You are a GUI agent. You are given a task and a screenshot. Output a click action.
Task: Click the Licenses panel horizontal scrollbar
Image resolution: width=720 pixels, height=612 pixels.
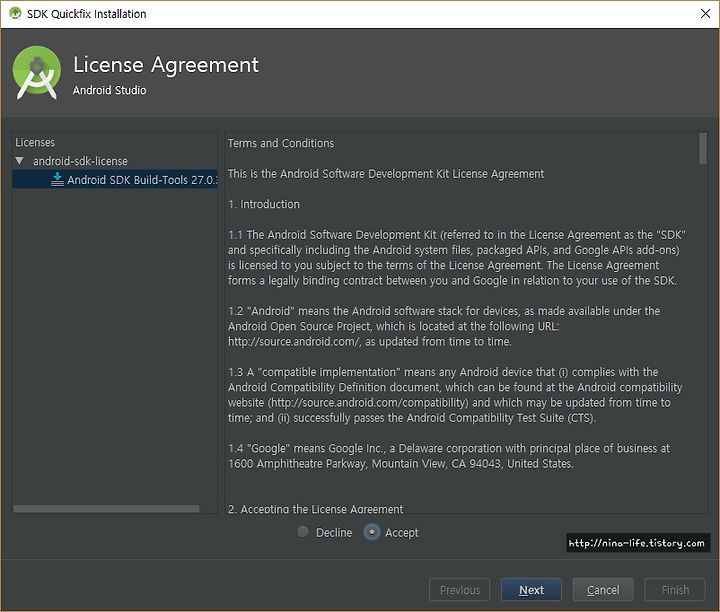pyautogui.click(x=106, y=508)
